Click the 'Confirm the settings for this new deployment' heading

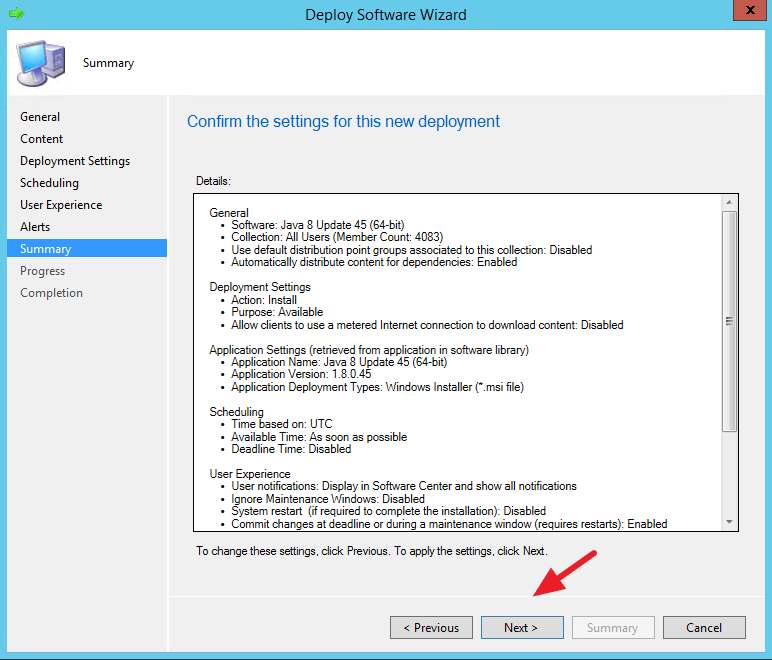pos(343,122)
